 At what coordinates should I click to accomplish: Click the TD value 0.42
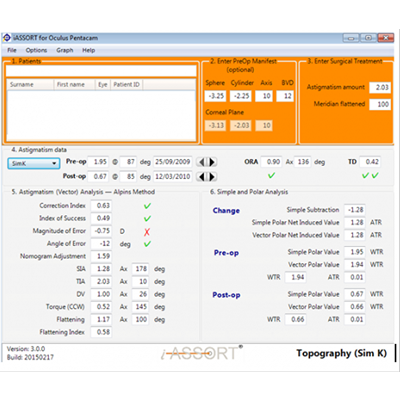(370, 162)
